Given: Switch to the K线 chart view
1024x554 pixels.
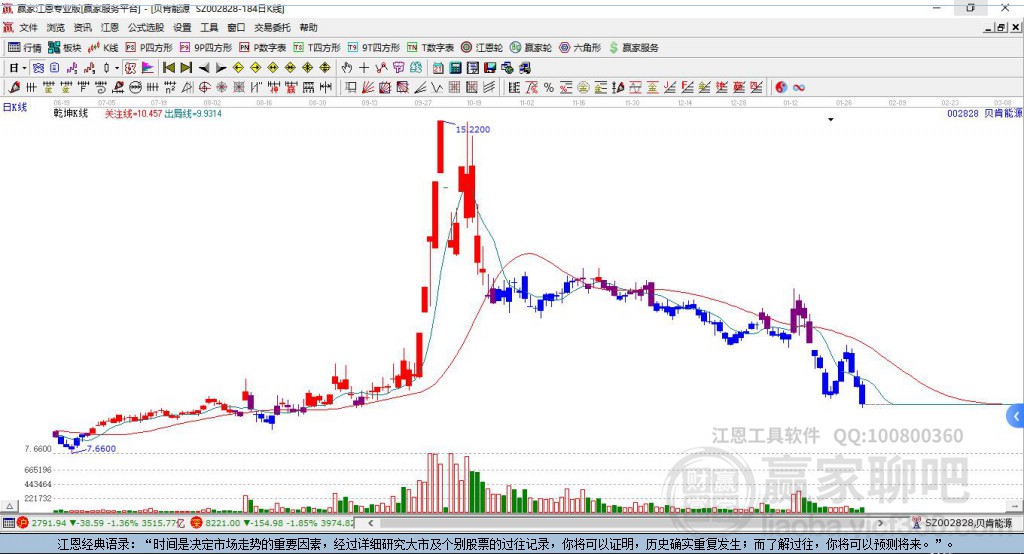Looking at the screenshot, I should (x=103, y=48).
